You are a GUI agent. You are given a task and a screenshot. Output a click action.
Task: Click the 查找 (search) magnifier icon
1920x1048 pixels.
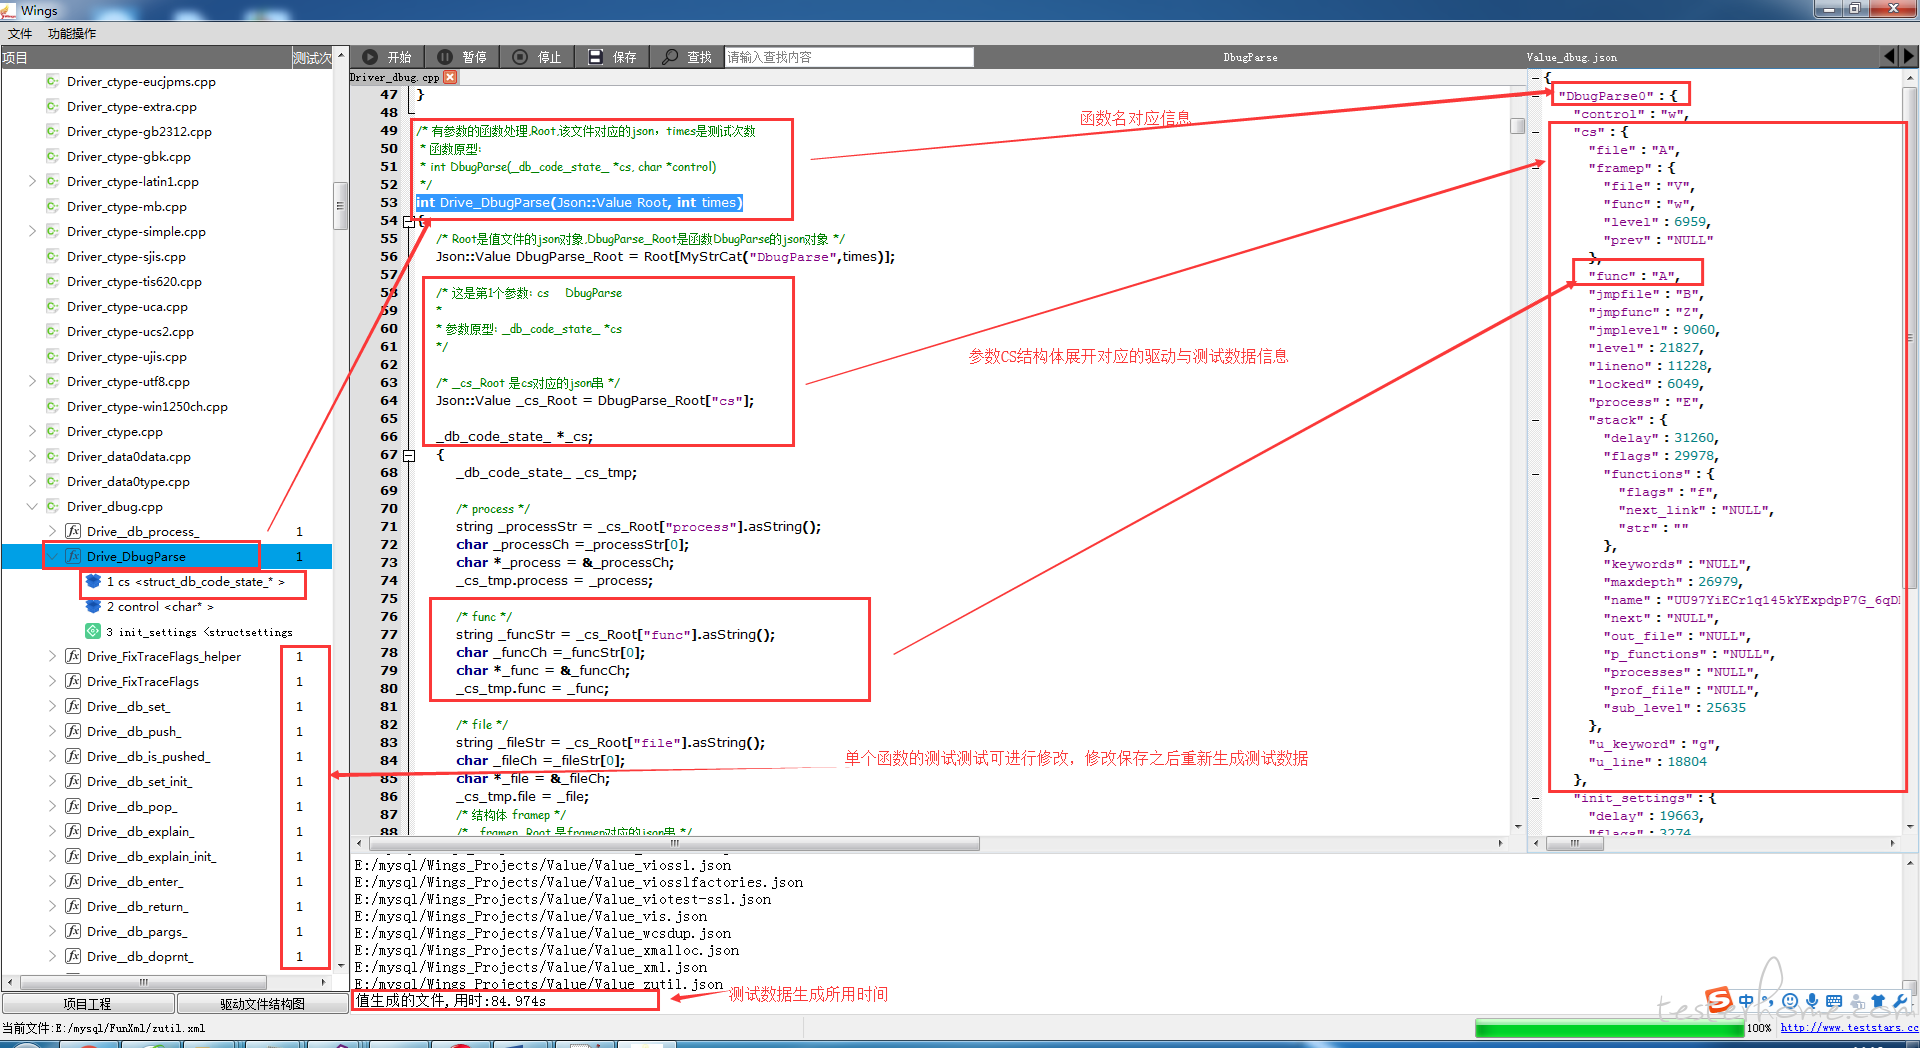click(x=670, y=57)
